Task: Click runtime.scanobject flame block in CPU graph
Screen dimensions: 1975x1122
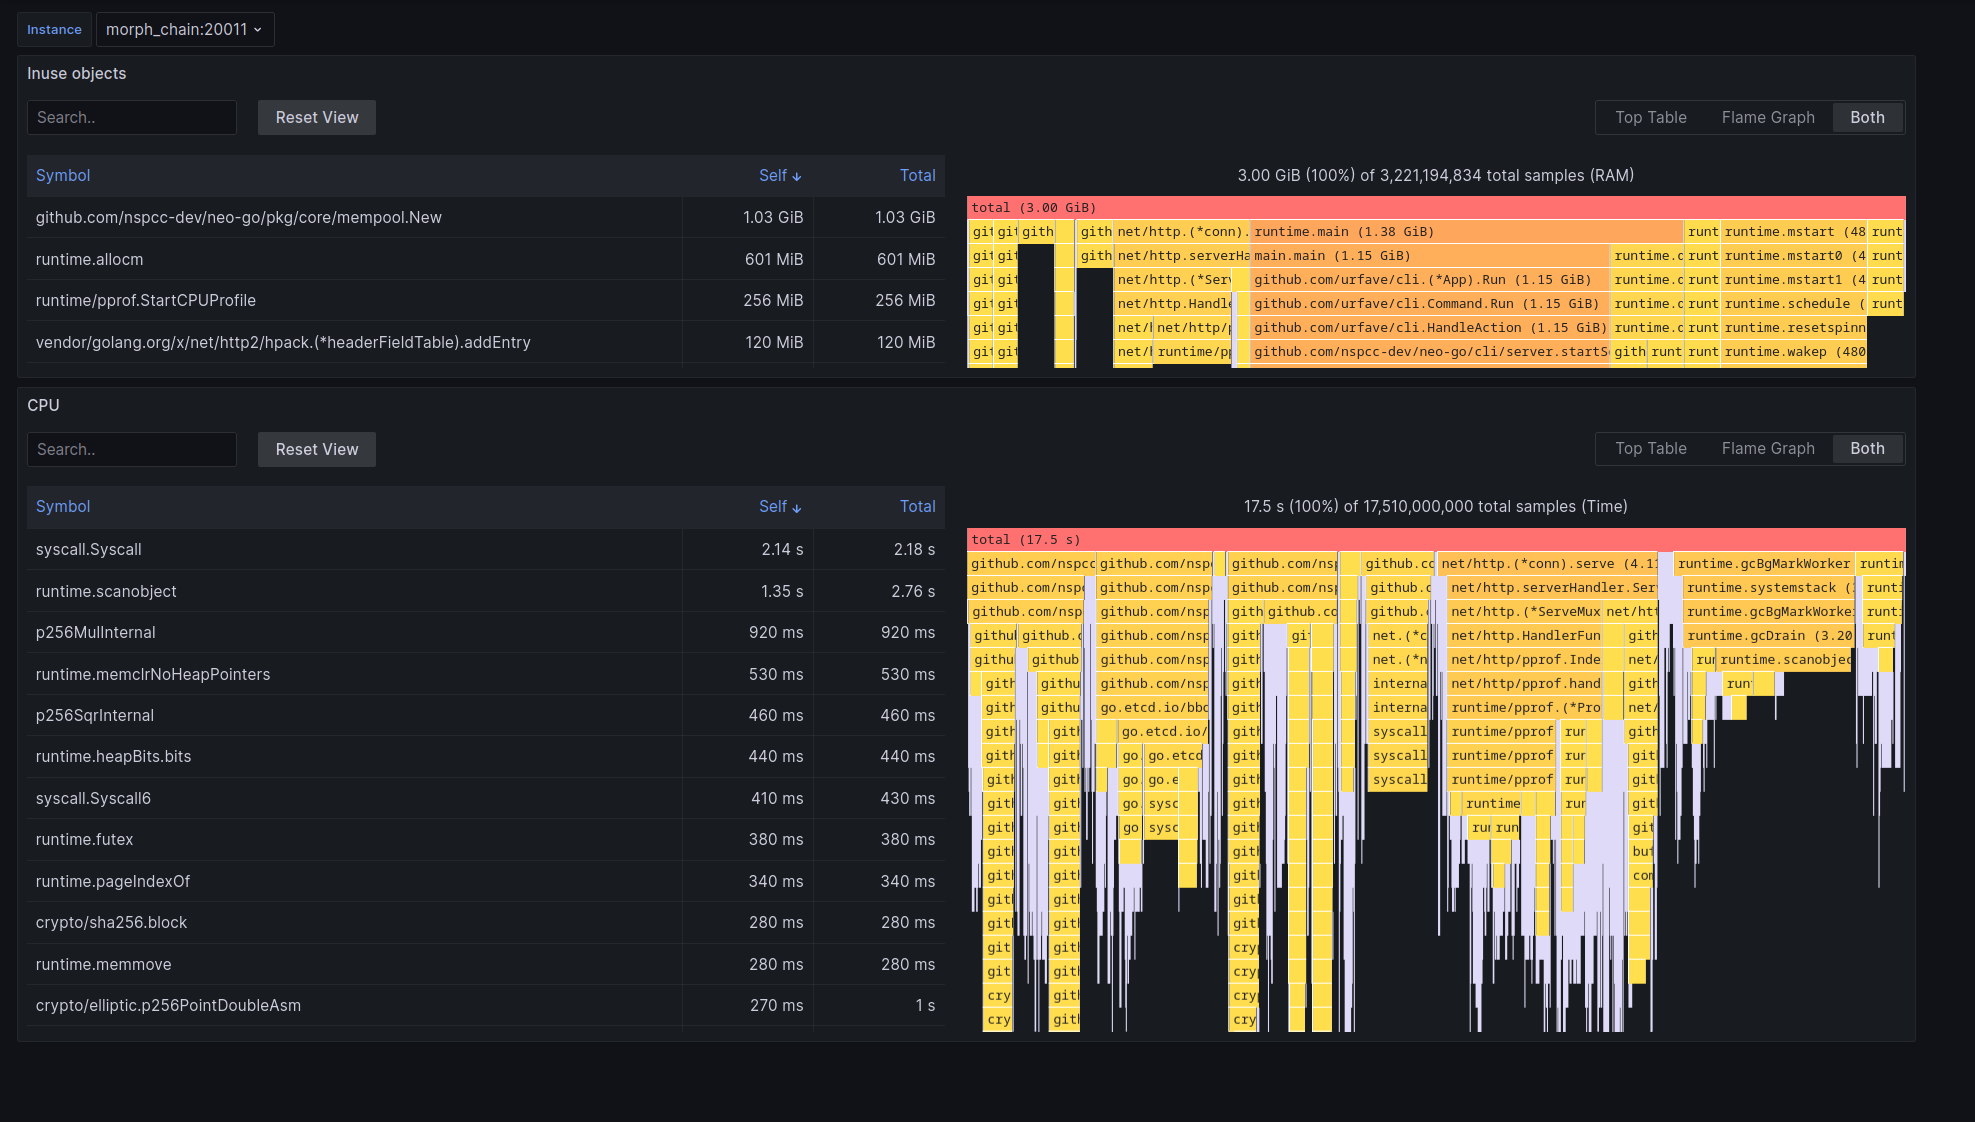Action: tap(1785, 660)
